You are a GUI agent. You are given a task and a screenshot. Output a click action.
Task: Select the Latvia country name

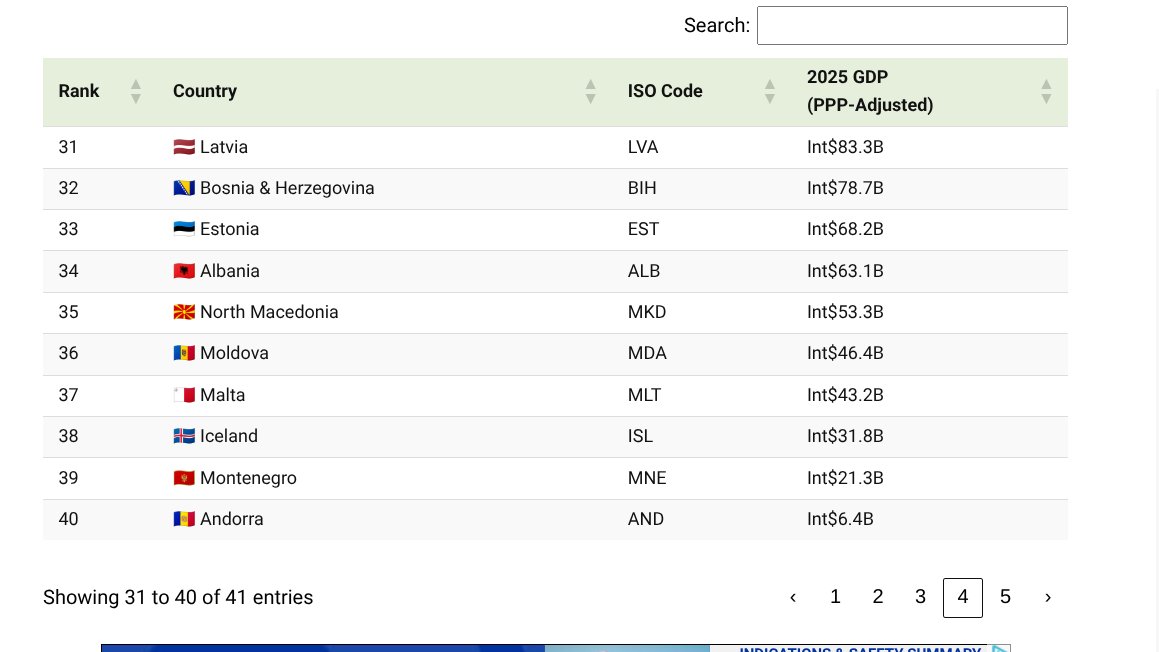pyautogui.click(x=224, y=146)
